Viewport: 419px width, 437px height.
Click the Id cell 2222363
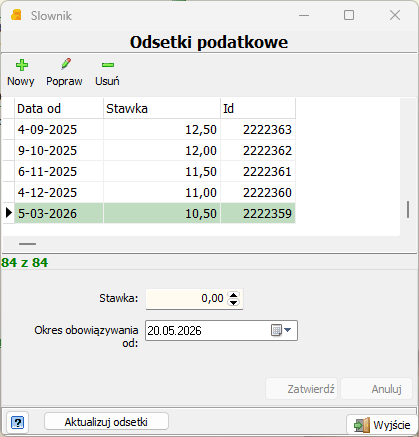pos(258,130)
